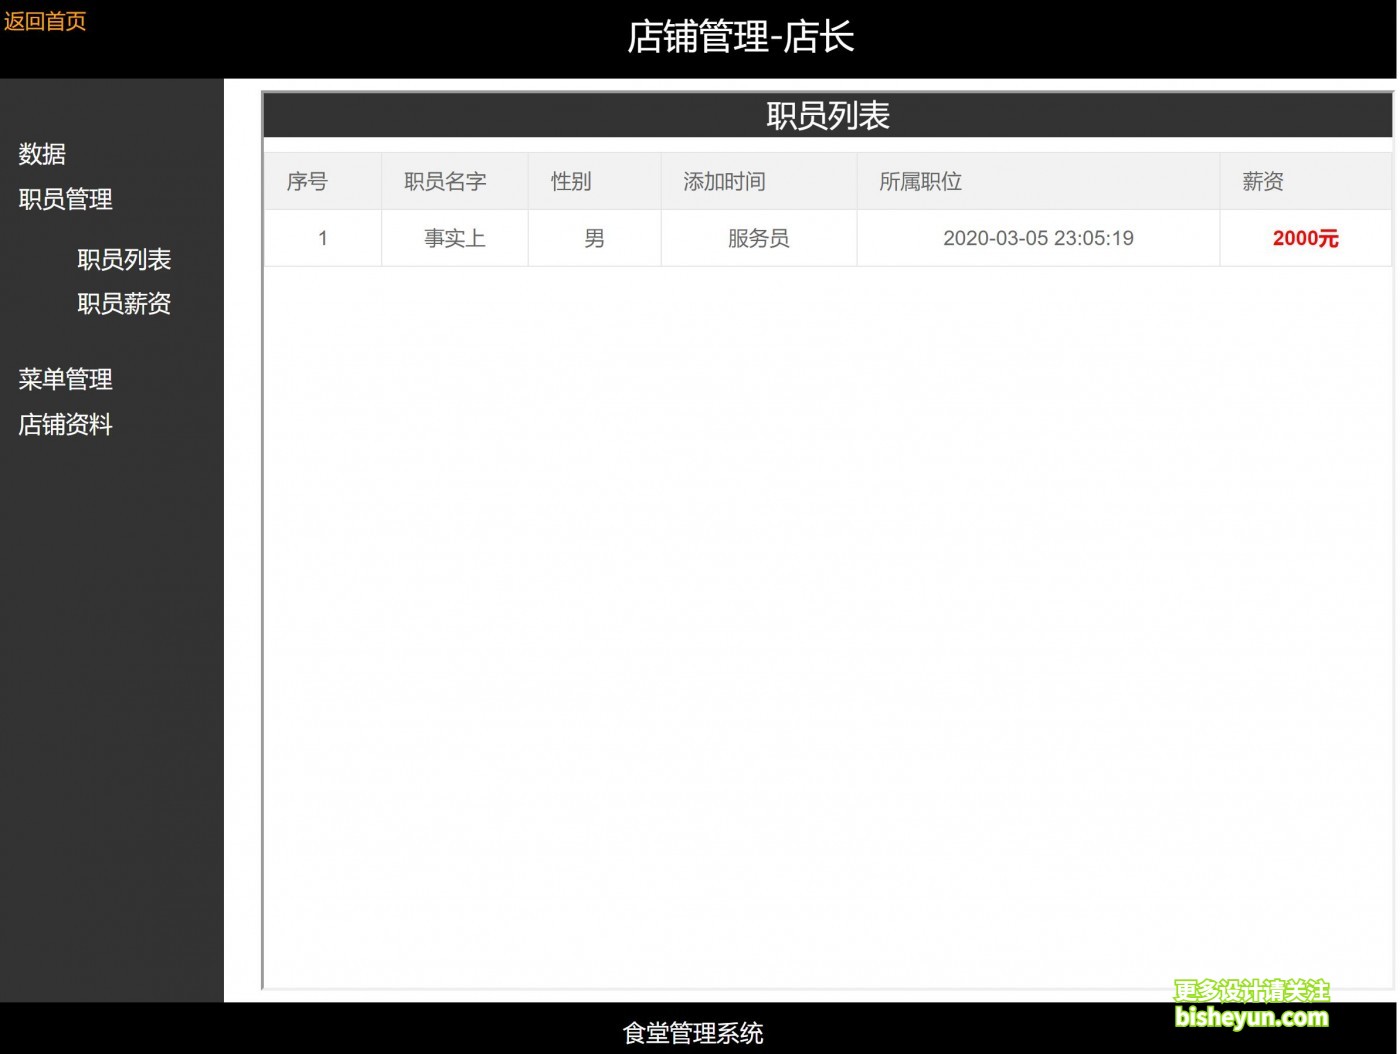The height and width of the screenshot is (1054, 1400).
Task: Expand the 菜单管理 sidebar section
Action: [65, 379]
